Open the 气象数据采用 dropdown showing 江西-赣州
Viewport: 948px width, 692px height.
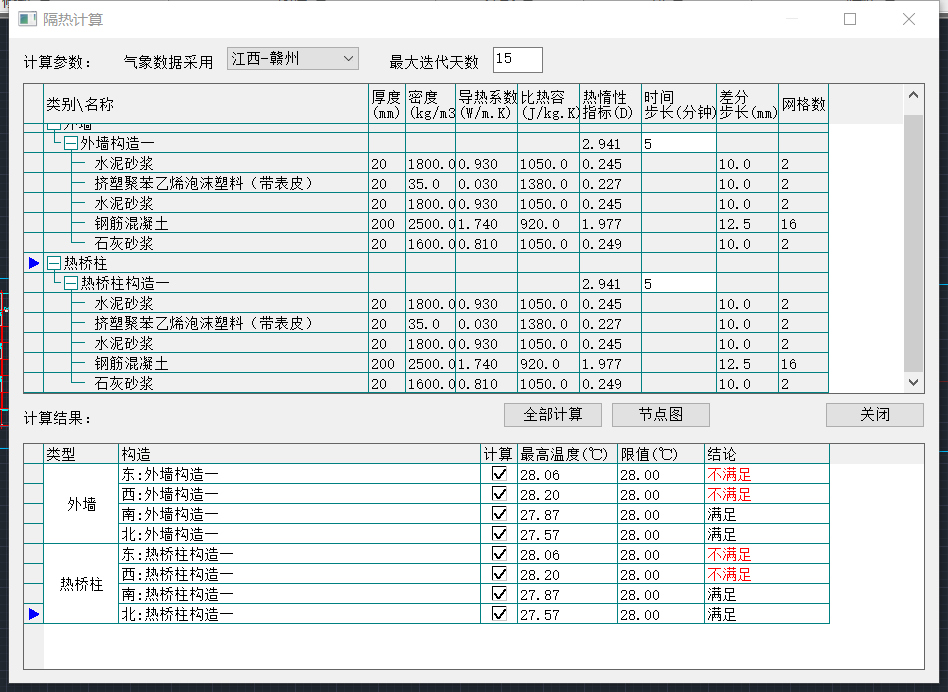coord(292,59)
